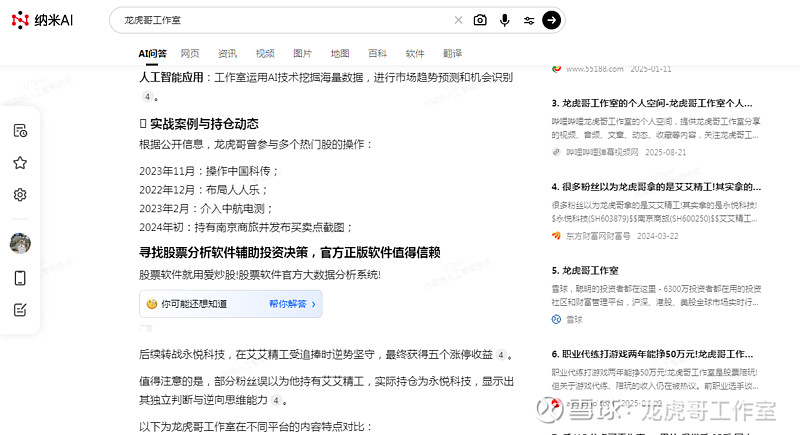
Task: Open camera image search
Action: [480, 20]
